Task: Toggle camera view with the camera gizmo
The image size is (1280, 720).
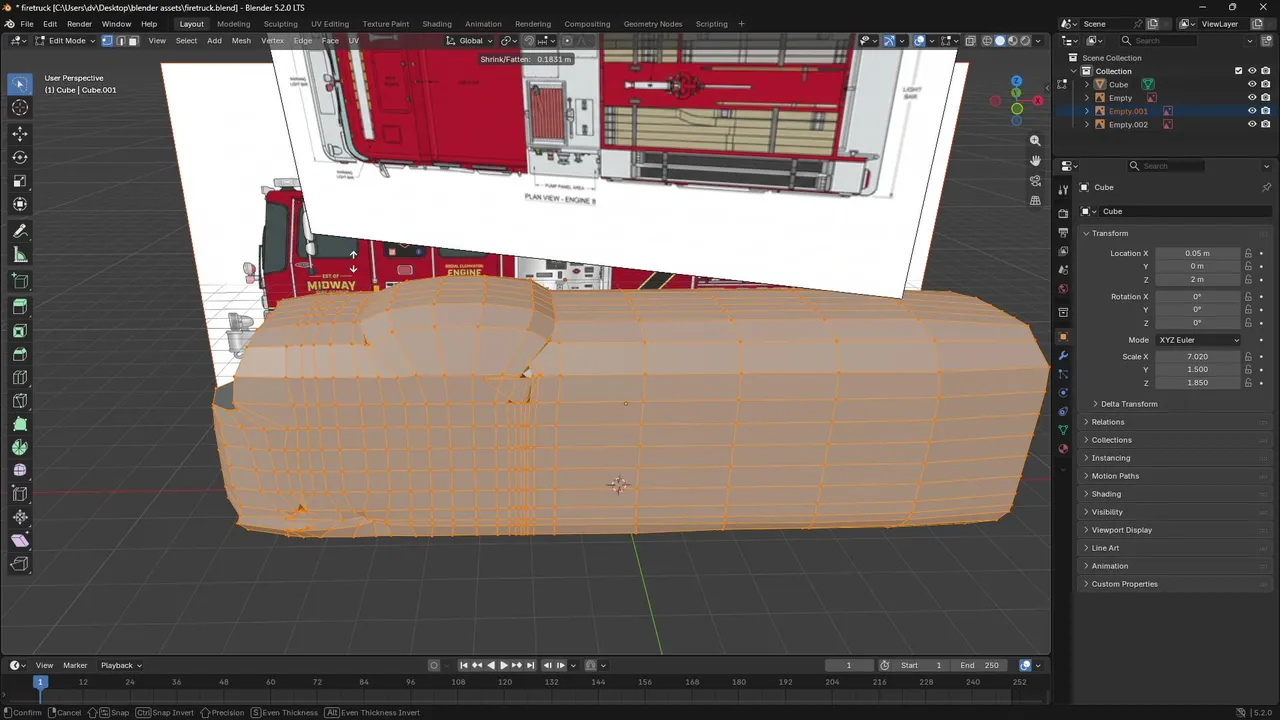Action: point(1035,180)
